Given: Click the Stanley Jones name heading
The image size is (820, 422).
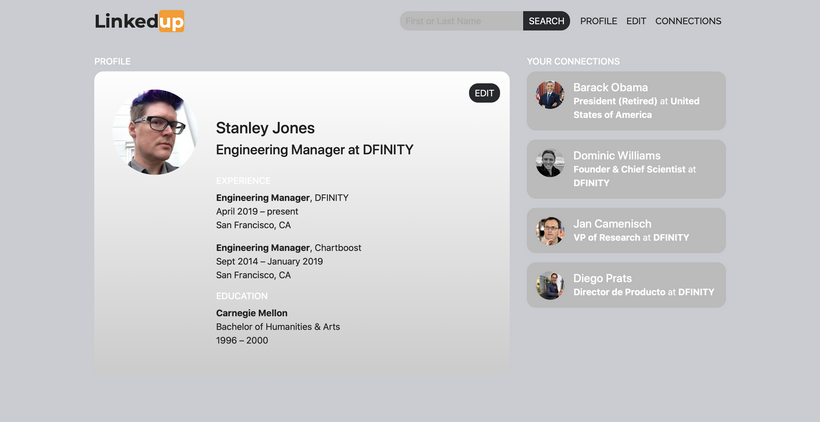Looking at the screenshot, I should tap(265, 128).
